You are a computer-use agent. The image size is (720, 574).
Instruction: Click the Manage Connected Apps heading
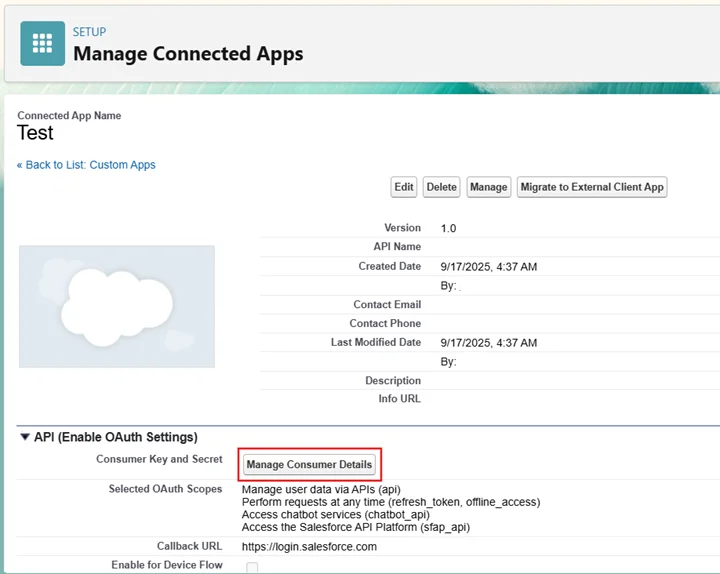coord(188,54)
